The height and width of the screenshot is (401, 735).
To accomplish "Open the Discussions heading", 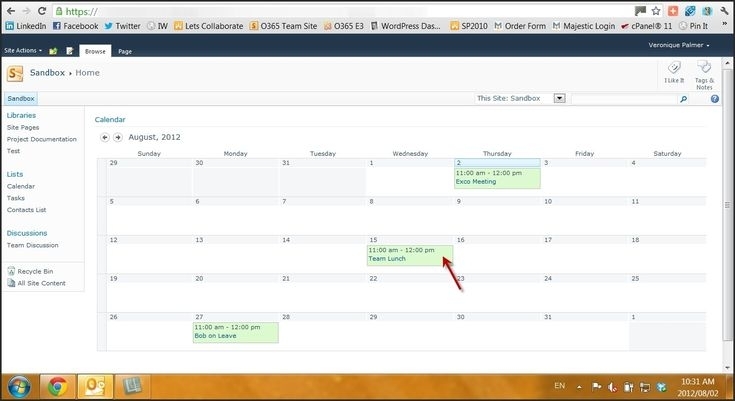I will coord(27,233).
